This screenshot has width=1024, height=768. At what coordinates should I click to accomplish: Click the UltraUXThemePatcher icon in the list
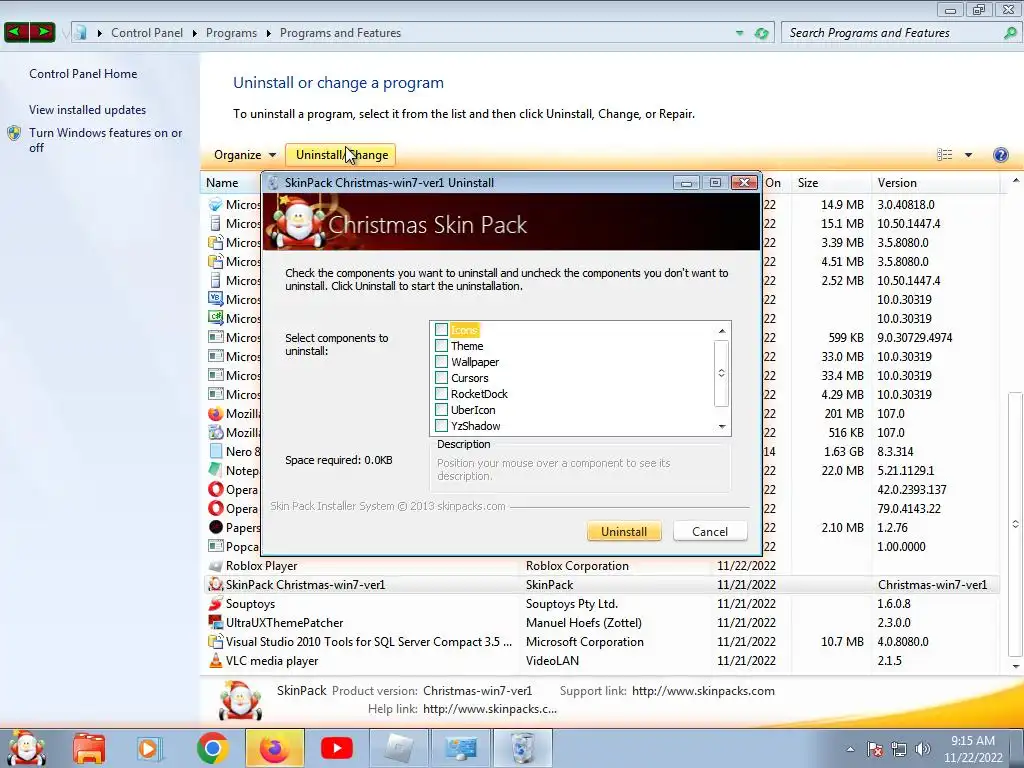(216, 622)
